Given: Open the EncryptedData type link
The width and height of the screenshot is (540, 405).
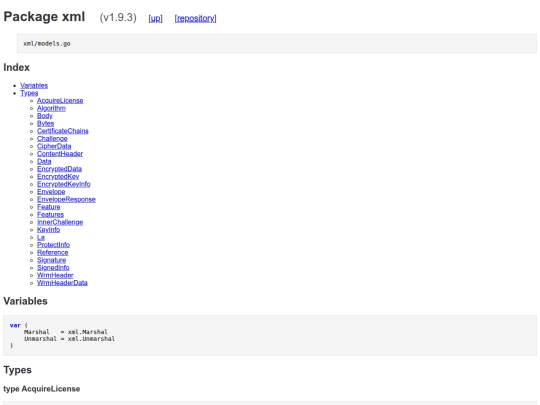Looking at the screenshot, I should click(x=59, y=169).
